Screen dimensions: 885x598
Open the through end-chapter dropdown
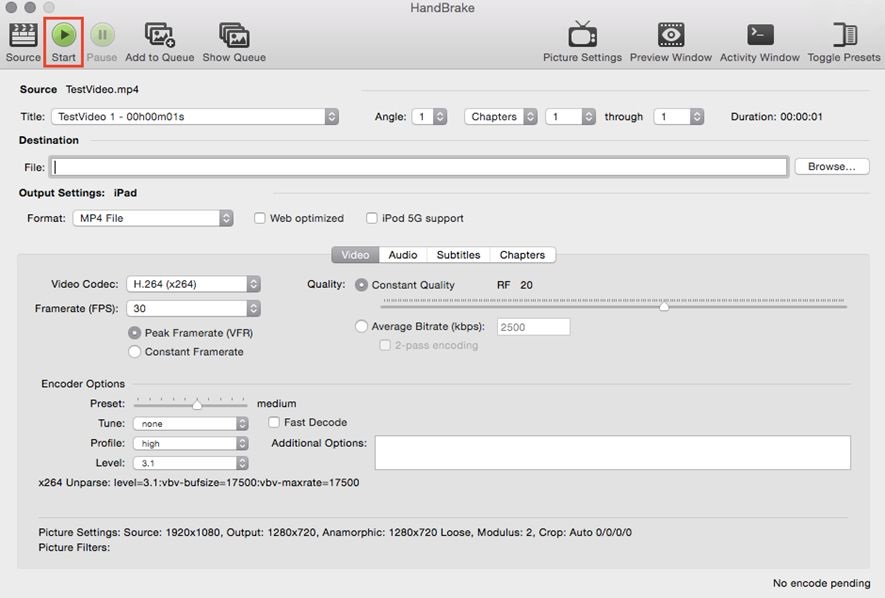click(x=678, y=117)
